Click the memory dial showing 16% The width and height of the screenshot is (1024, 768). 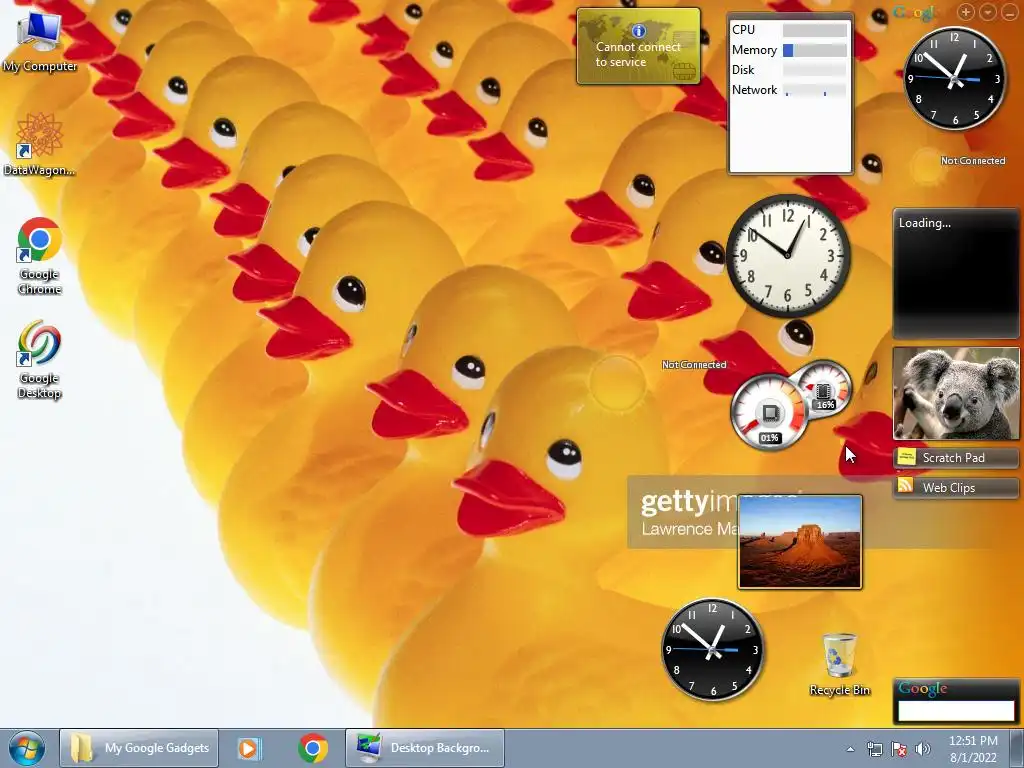pyautogui.click(x=825, y=388)
